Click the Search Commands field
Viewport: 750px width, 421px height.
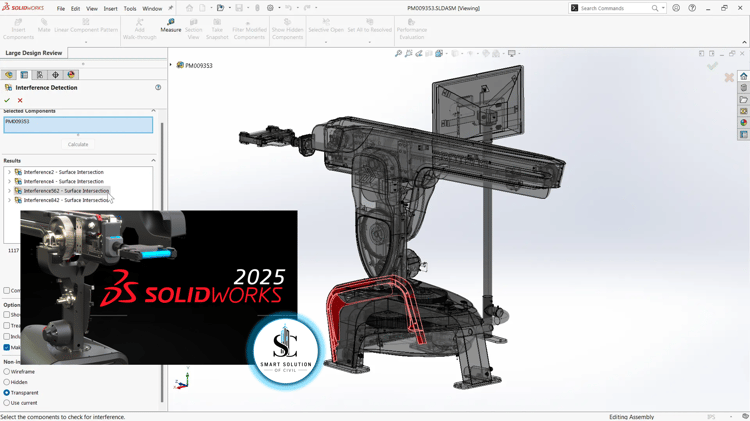615,8
